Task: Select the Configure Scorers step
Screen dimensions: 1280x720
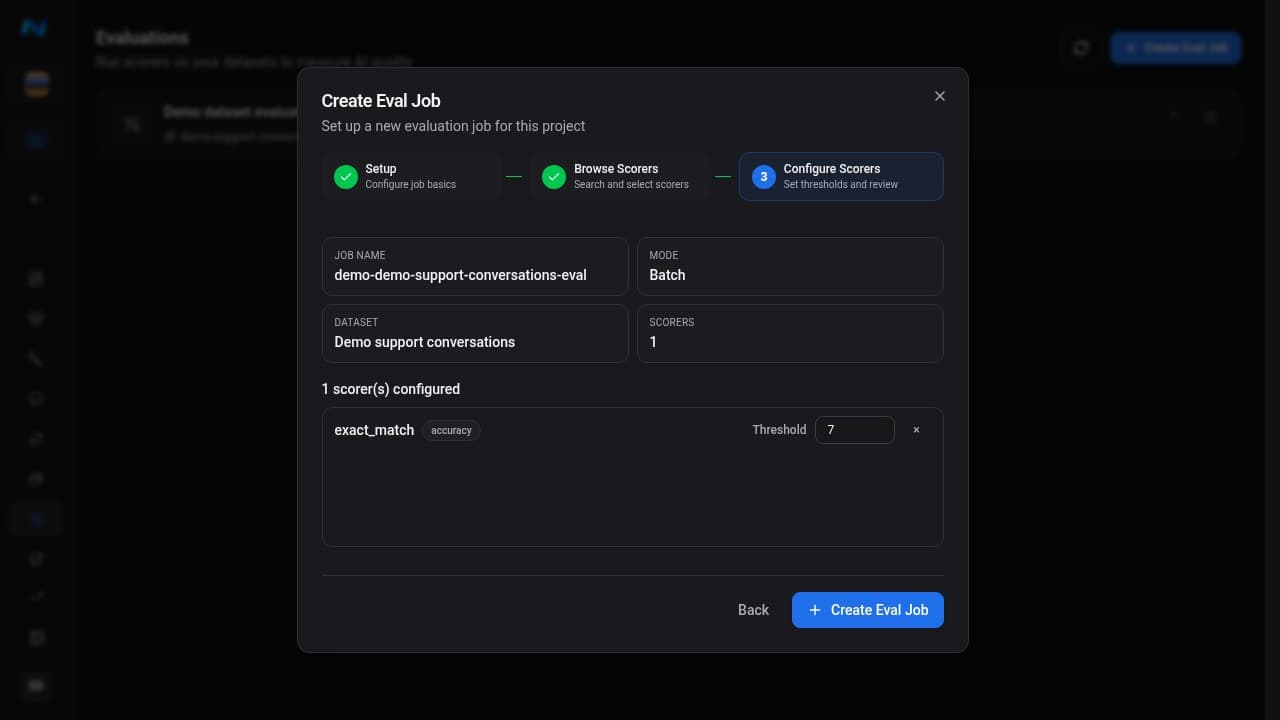Action: (x=841, y=176)
